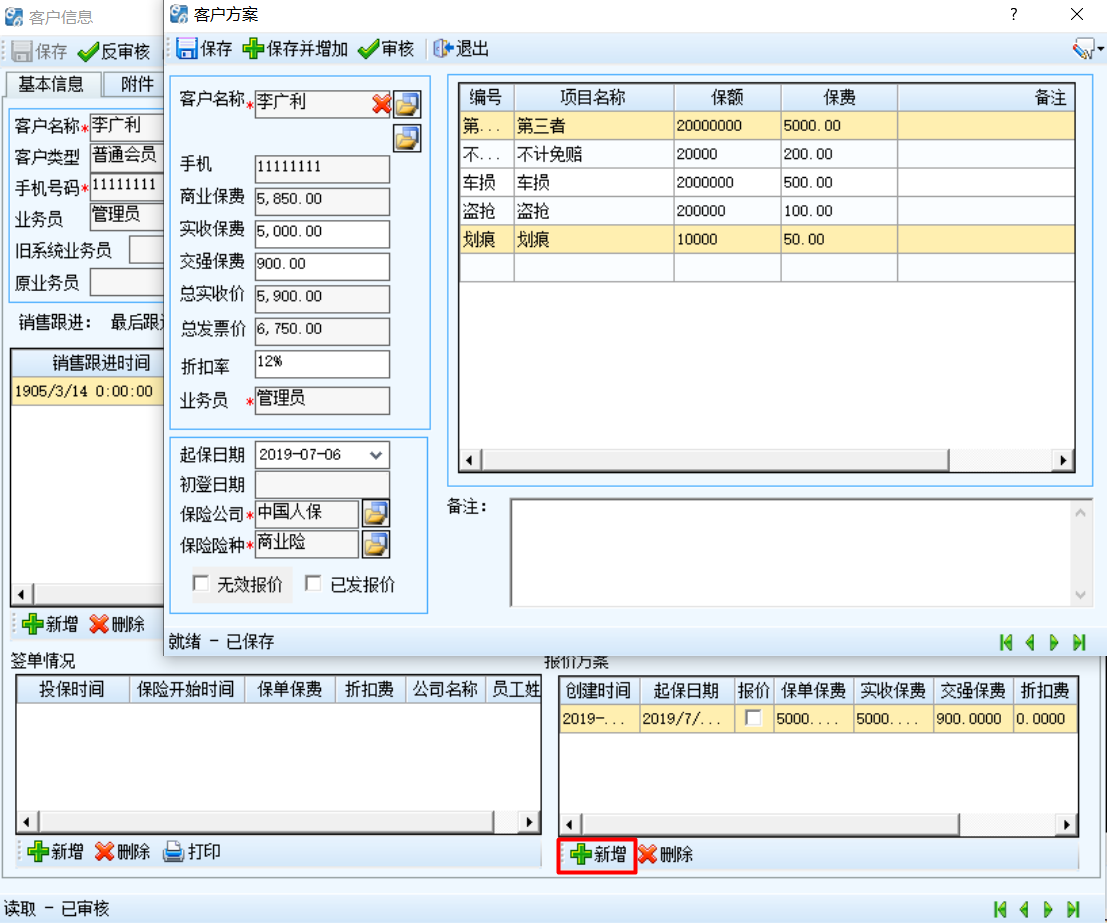Select the 基本信息 tab
The image size is (1107, 923).
coord(51,84)
